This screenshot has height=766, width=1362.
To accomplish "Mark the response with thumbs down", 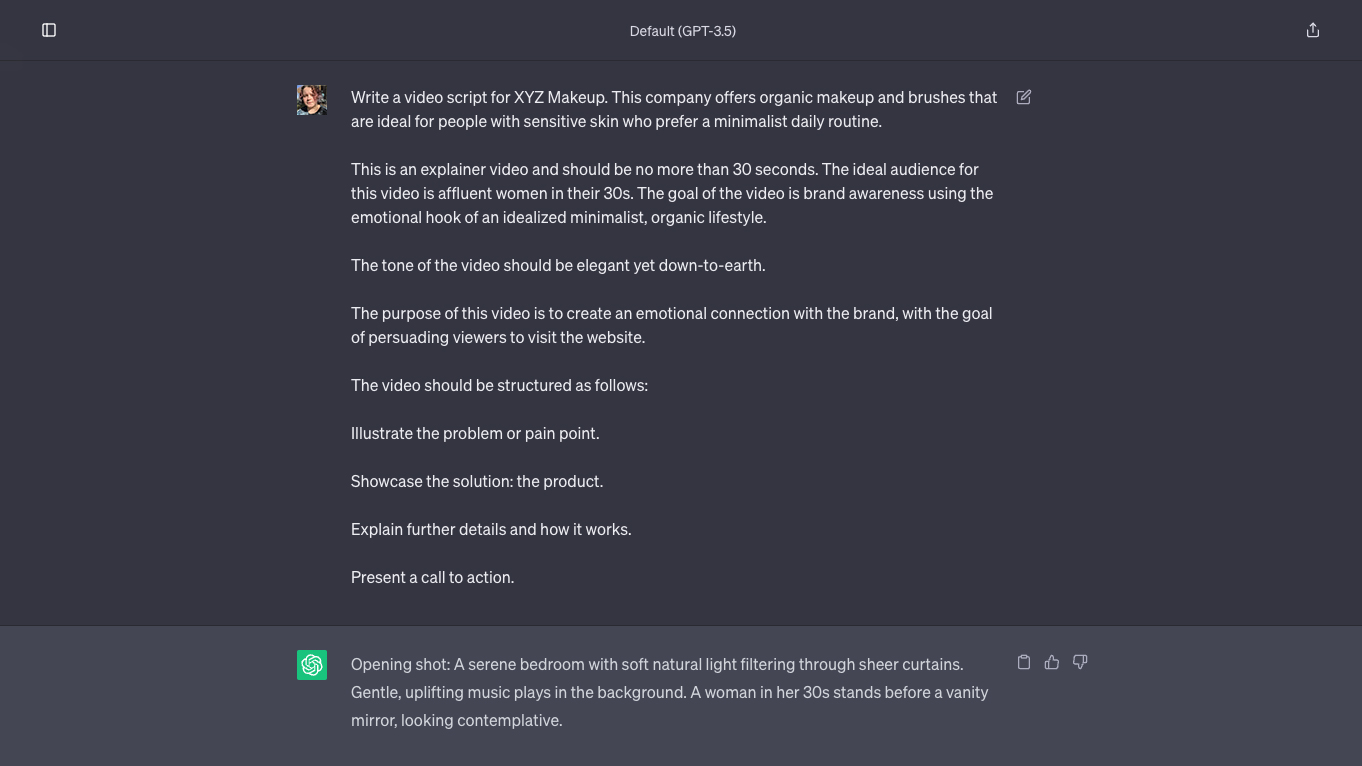I will point(1080,662).
